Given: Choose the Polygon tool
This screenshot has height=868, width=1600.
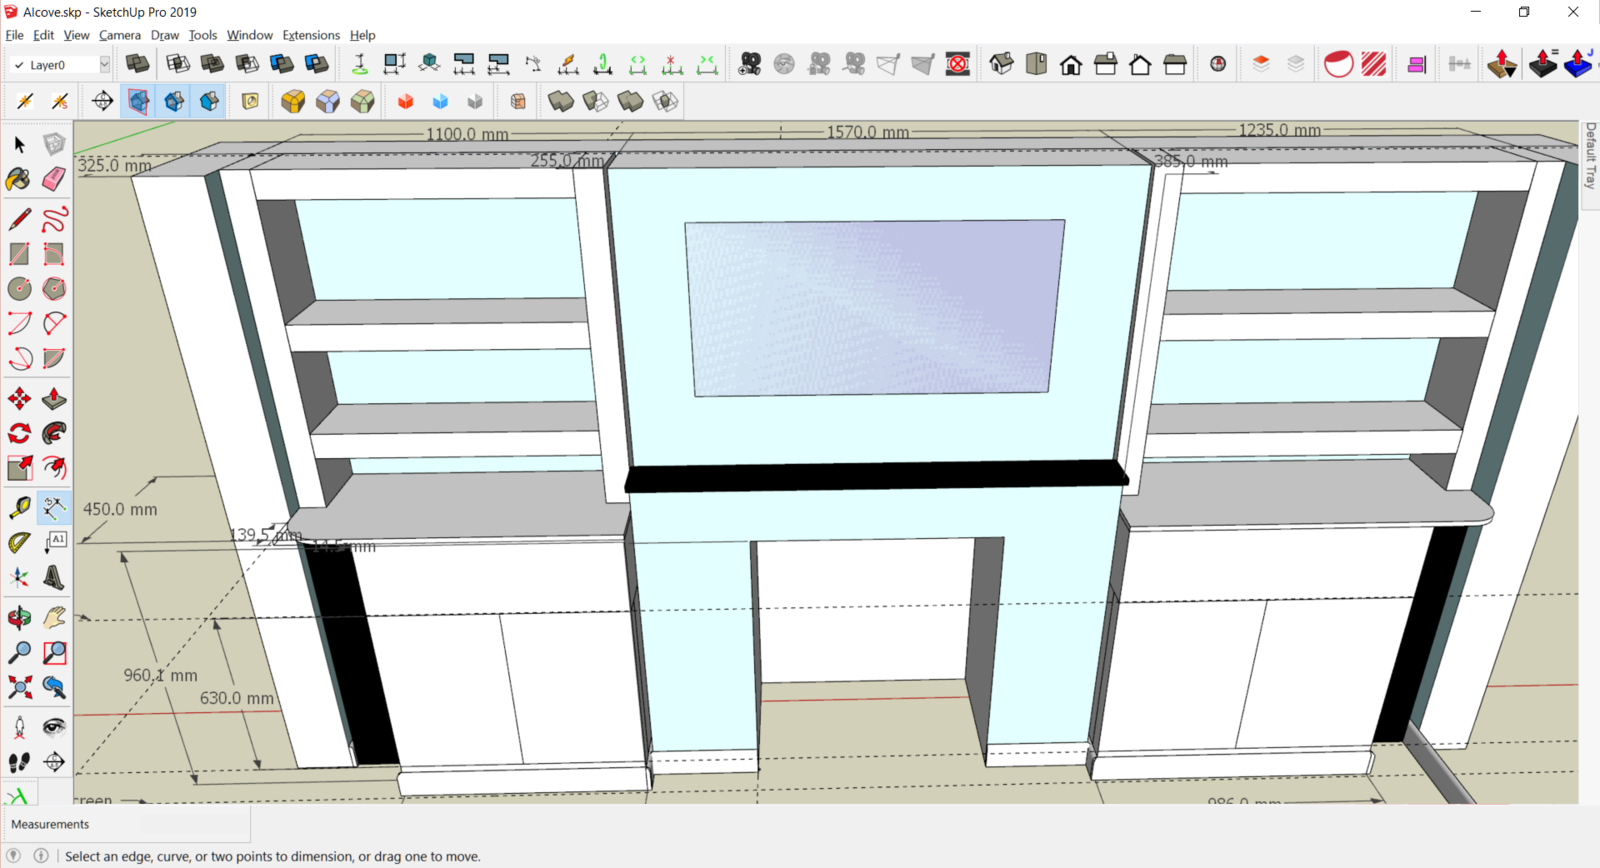Looking at the screenshot, I should tap(54, 289).
